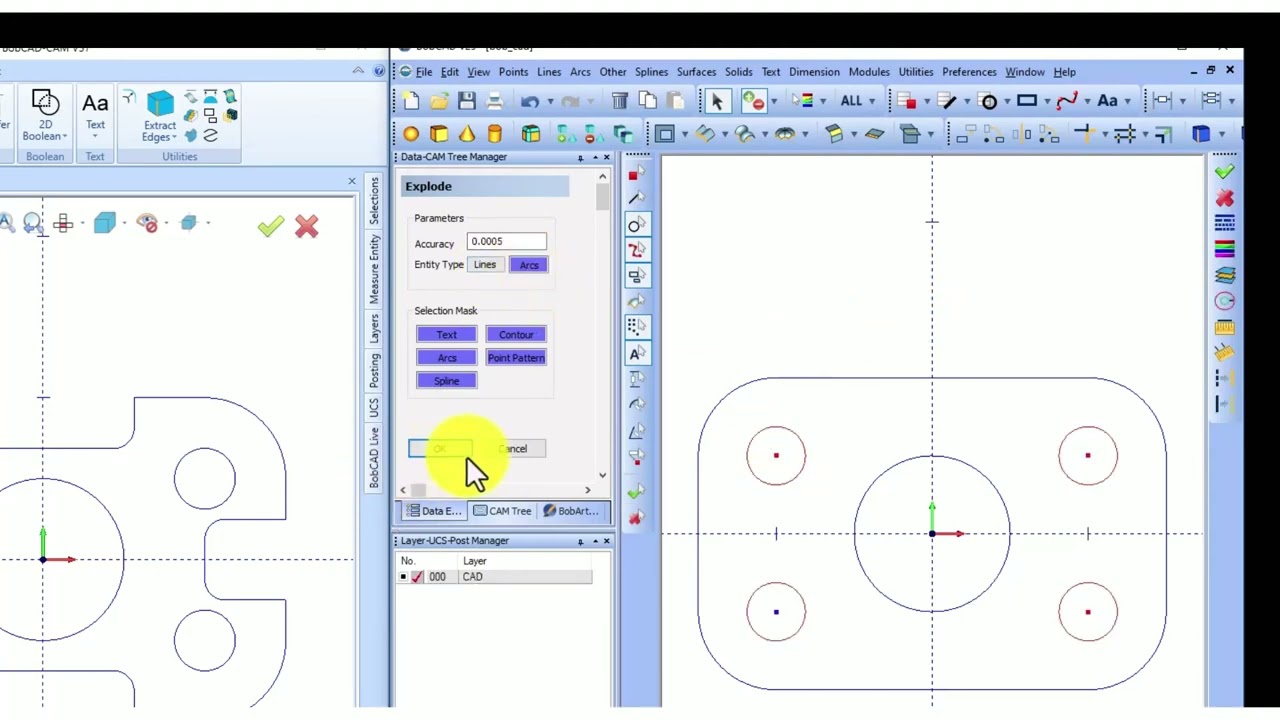Toggle the Lines entity type
Viewport: 1280px width, 720px height.
pos(485,265)
